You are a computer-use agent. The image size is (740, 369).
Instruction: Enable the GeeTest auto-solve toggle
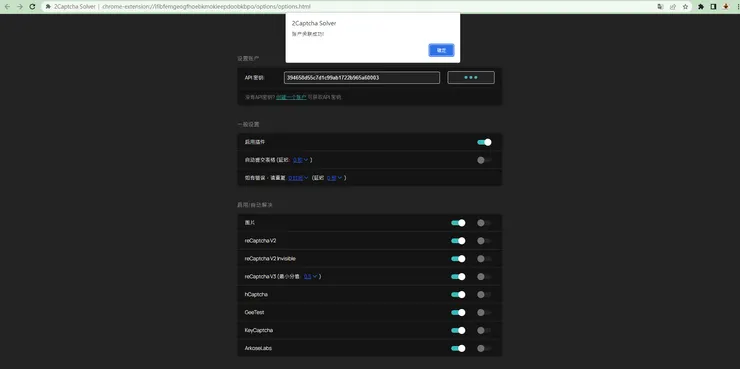(484, 312)
